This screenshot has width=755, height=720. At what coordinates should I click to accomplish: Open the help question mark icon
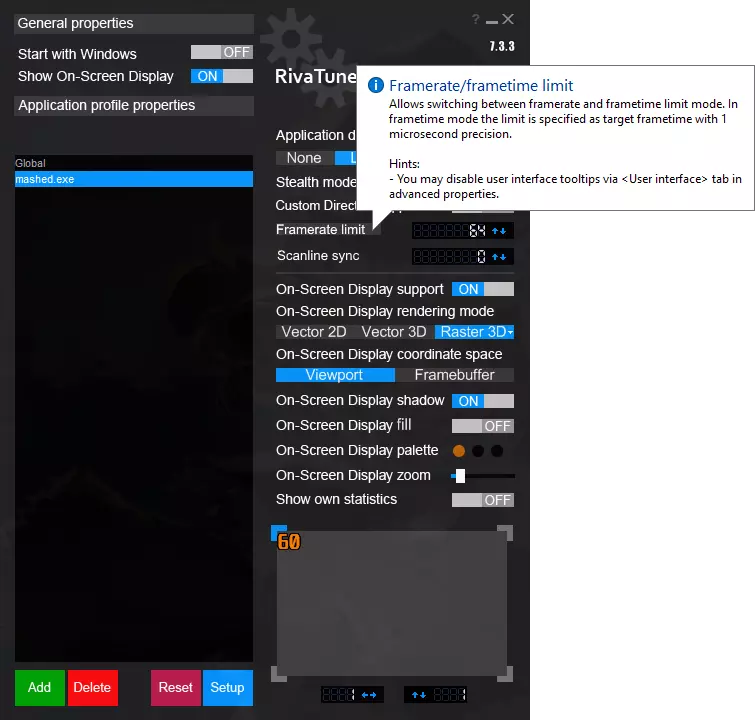(476, 19)
